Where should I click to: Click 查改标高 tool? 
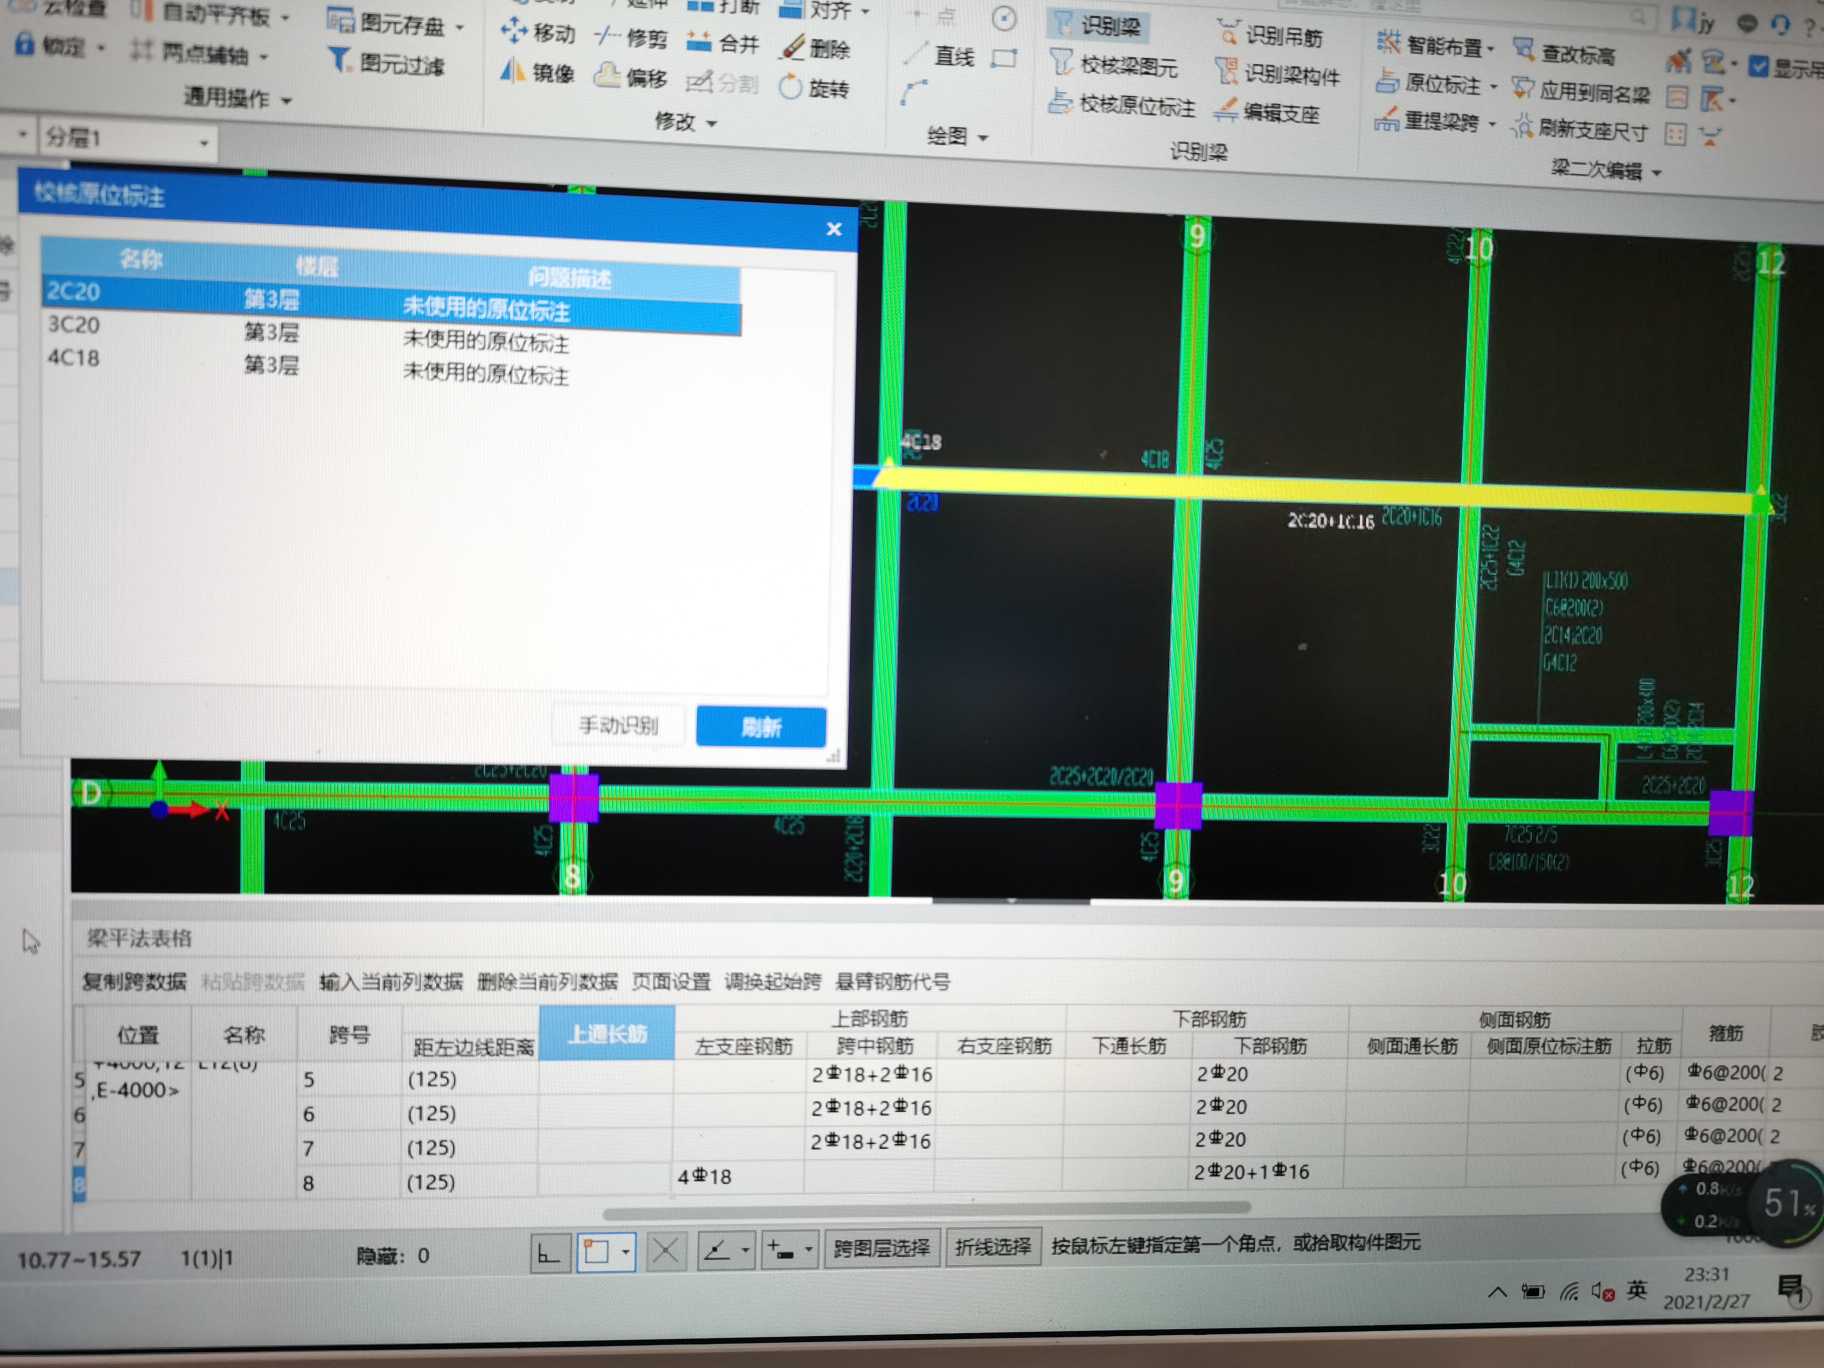coord(1566,52)
